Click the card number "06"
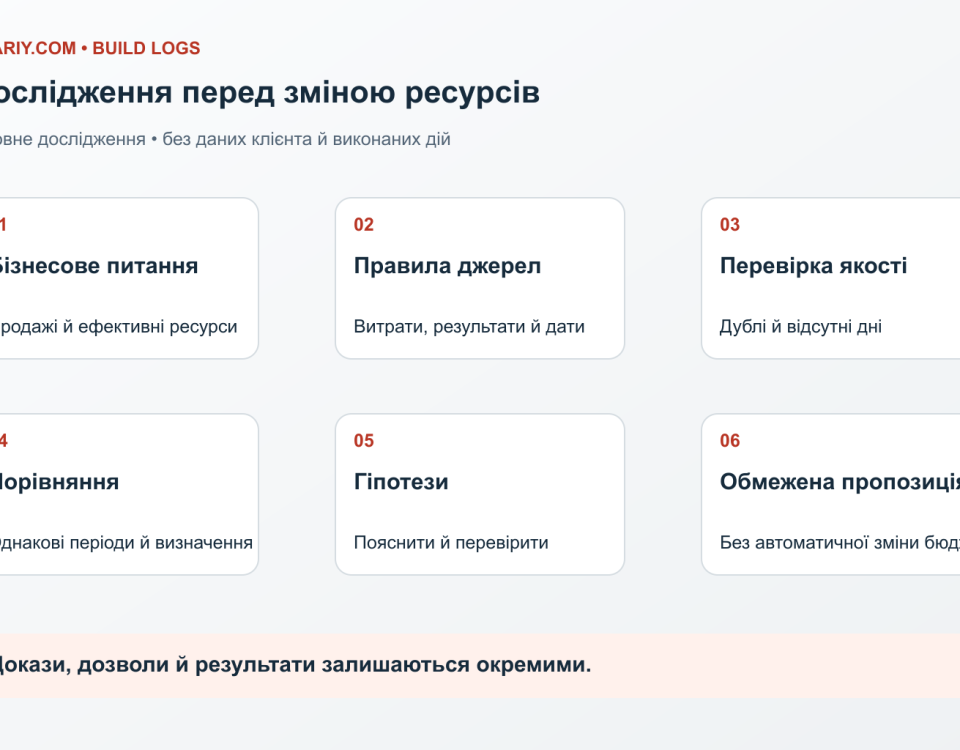960x750 pixels. pyautogui.click(x=730, y=441)
